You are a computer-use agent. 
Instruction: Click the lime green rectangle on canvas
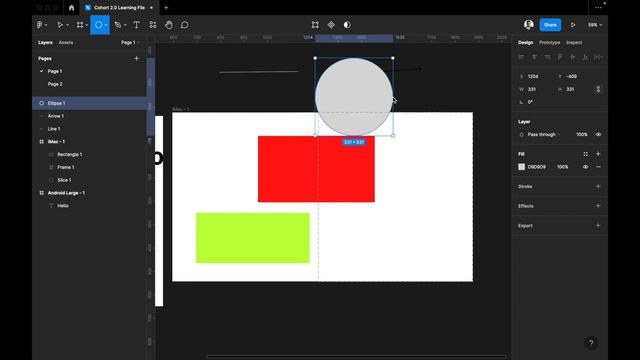[x=253, y=238]
